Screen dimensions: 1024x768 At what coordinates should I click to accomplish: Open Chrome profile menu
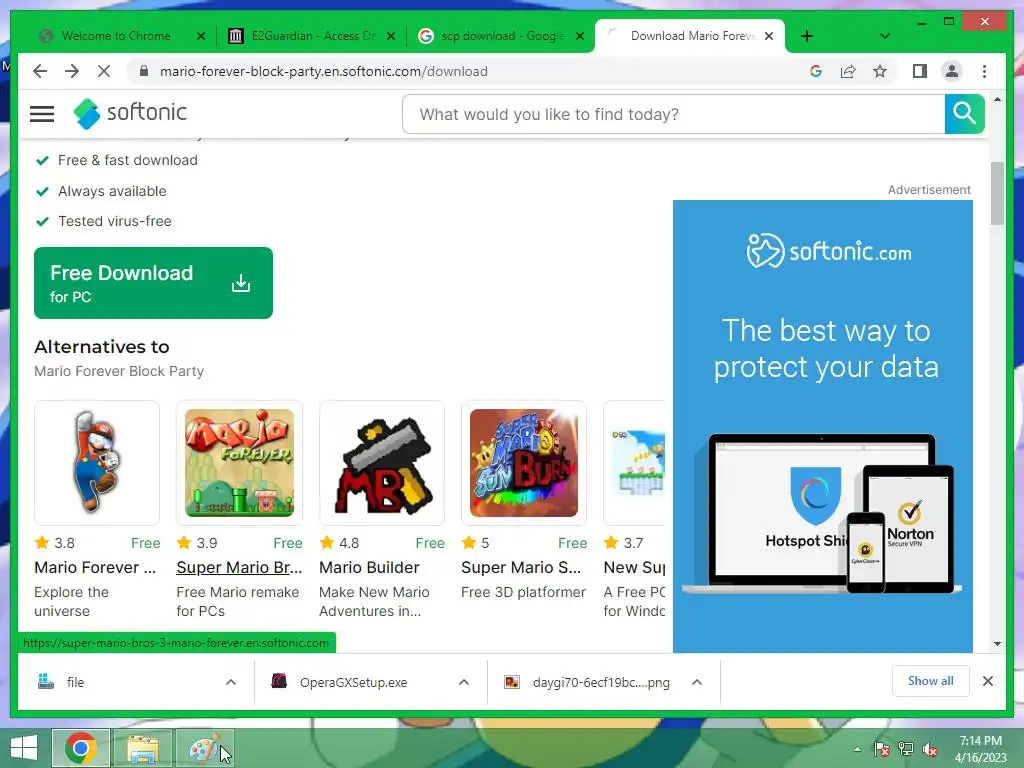pyautogui.click(x=952, y=71)
